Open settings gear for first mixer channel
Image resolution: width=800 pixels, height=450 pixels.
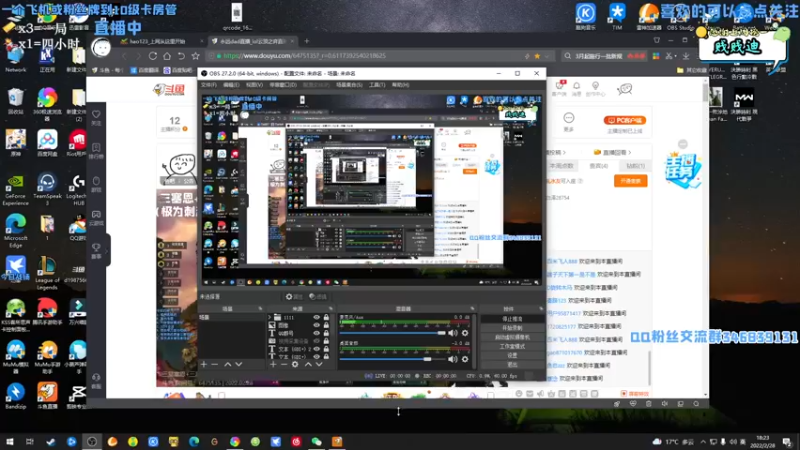[465, 333]
